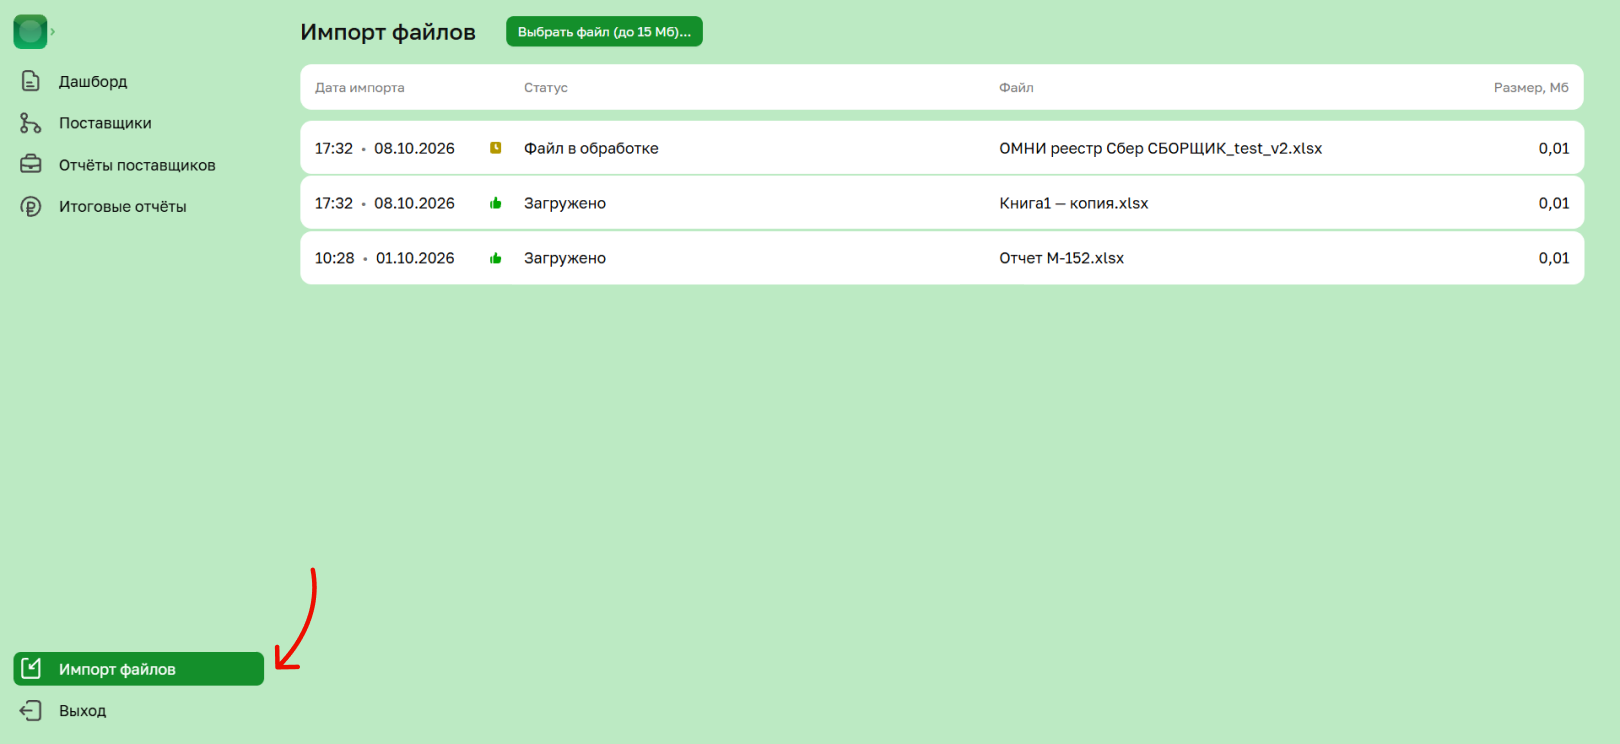The image size is (1620, 744).
Task: Select file Книга1 — копия.xlsx
Action: tap(1073, 203)
